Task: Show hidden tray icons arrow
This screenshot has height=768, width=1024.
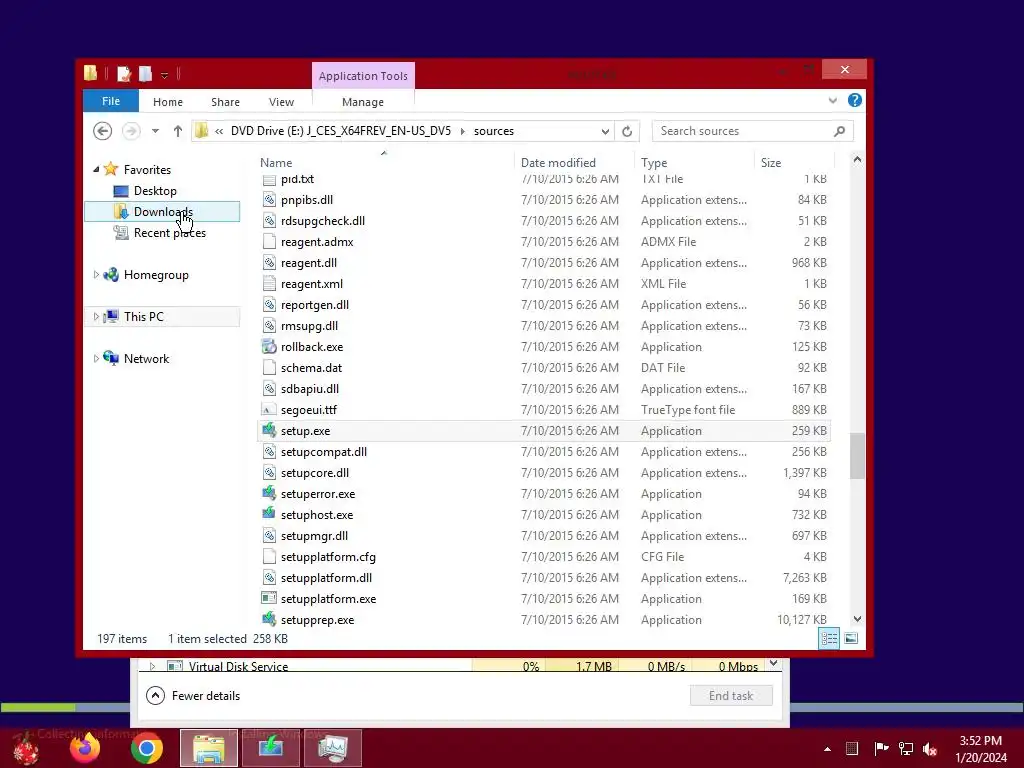Action: click(827, 749)
